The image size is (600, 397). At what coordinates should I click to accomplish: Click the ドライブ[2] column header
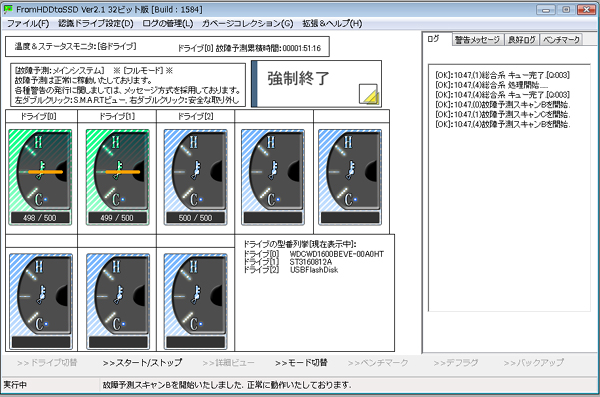point(195,116)
